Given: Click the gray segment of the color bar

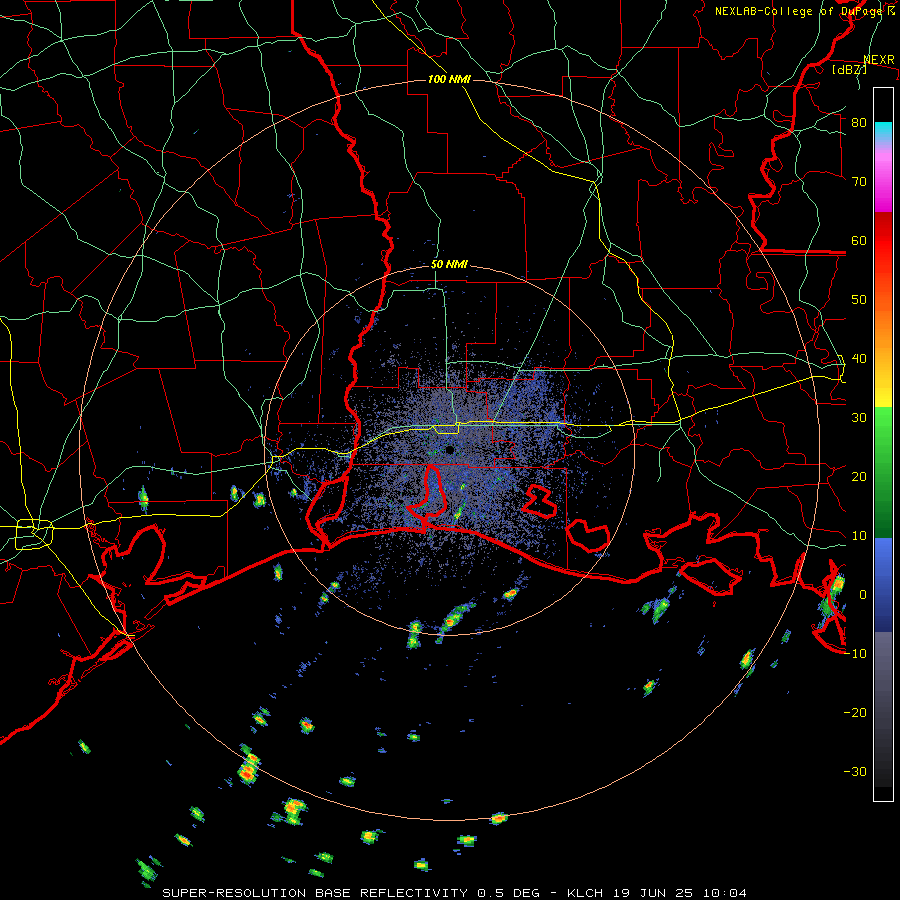Looking at the screenshot, I should click(x=883, y=677).
